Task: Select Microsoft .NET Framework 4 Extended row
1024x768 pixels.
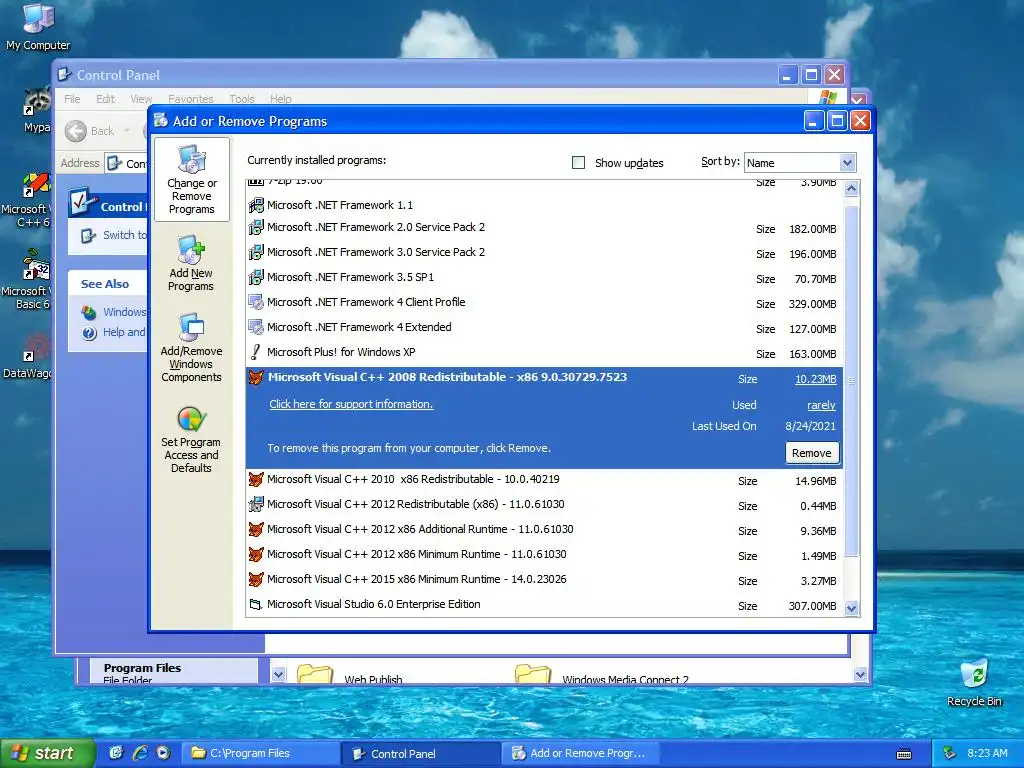Action: [545, 328]
